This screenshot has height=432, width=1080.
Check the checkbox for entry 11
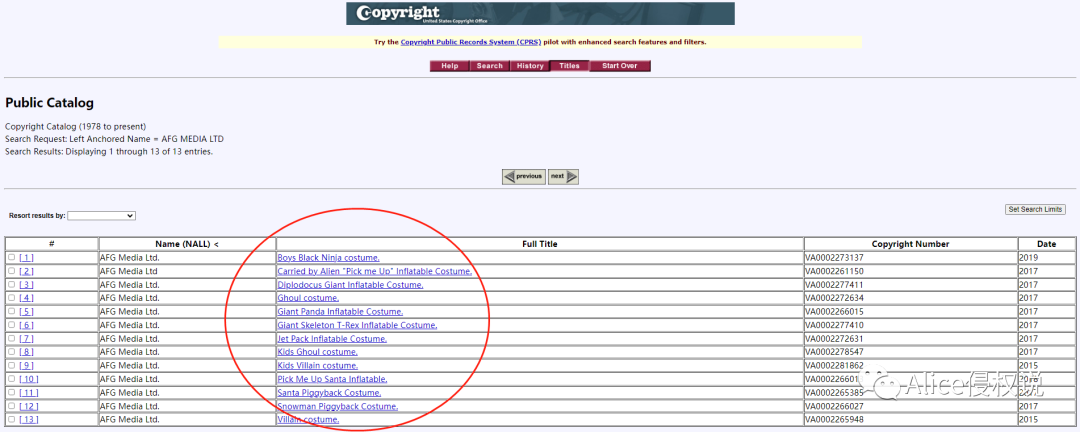[x=12, y=392]
